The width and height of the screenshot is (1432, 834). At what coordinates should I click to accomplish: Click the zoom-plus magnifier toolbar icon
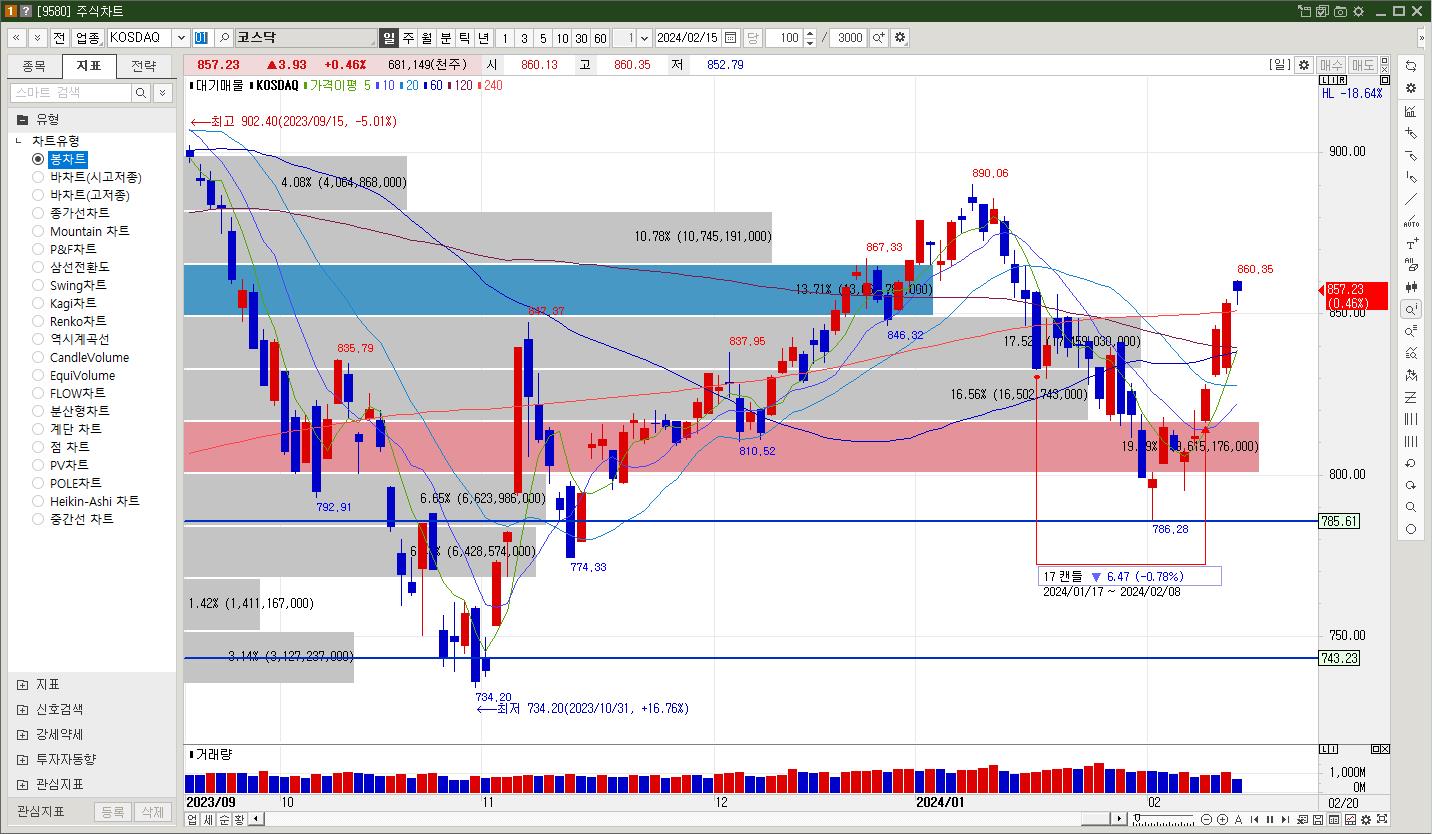(879, 38)
